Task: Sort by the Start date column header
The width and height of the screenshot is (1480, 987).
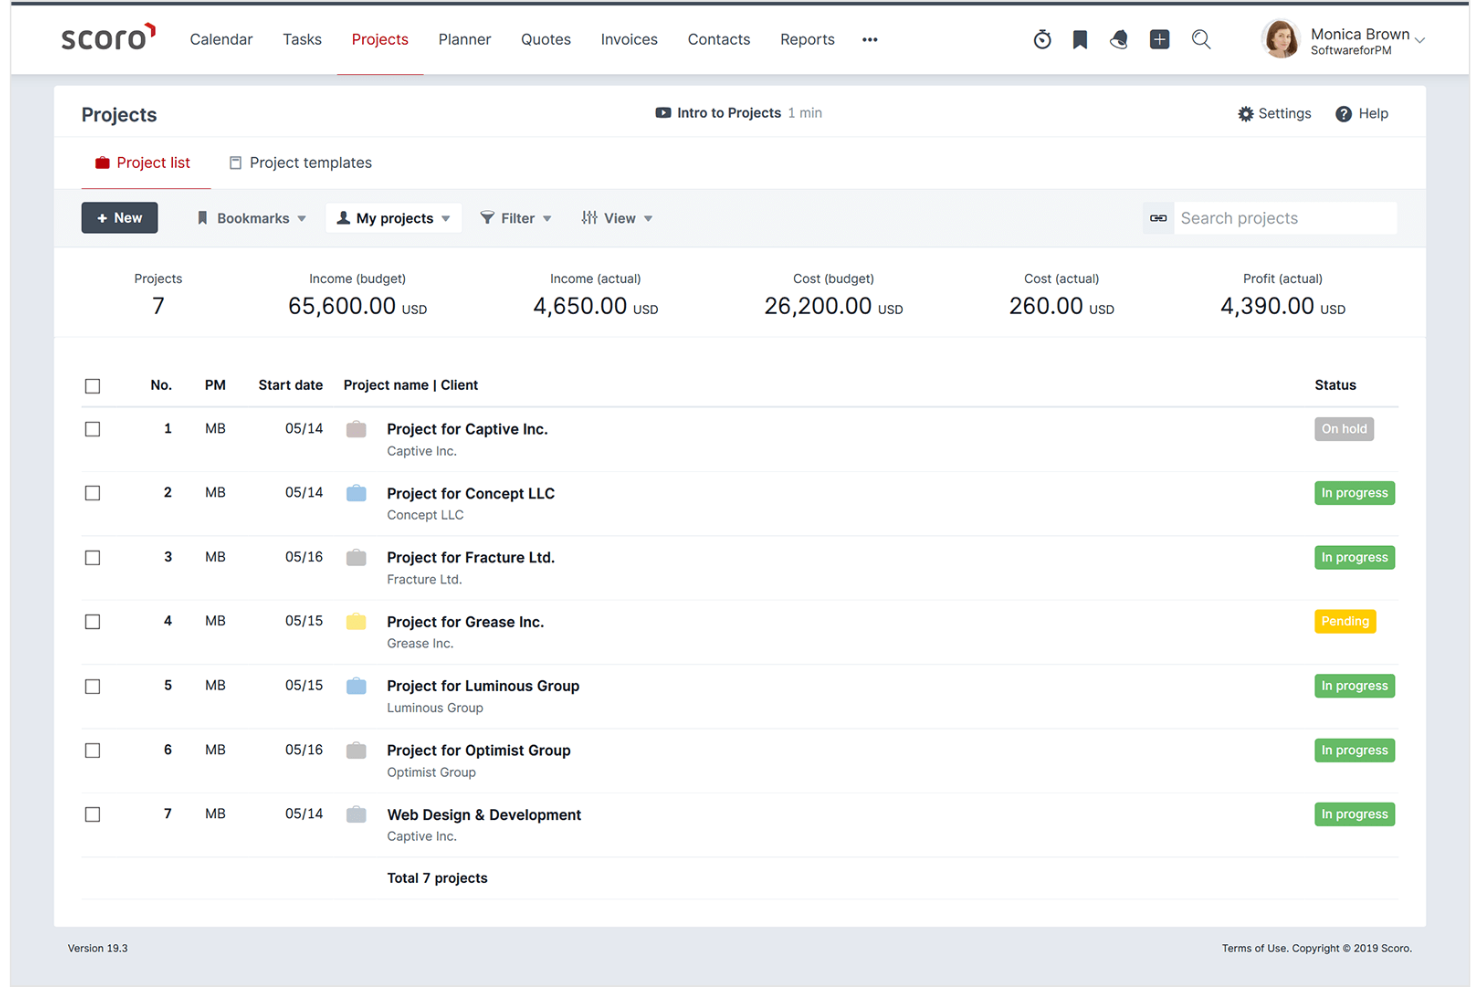Action: tap(290, 385)
